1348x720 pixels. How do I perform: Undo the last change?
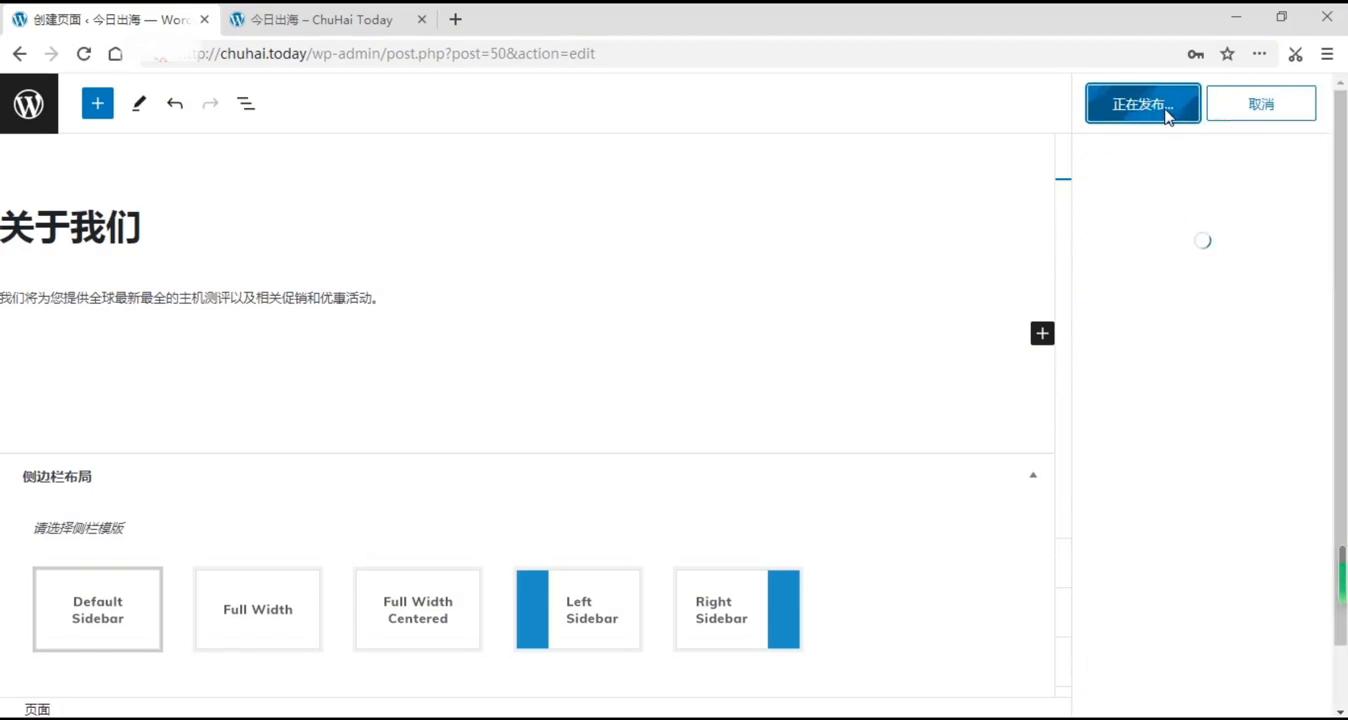click(175, 103)
